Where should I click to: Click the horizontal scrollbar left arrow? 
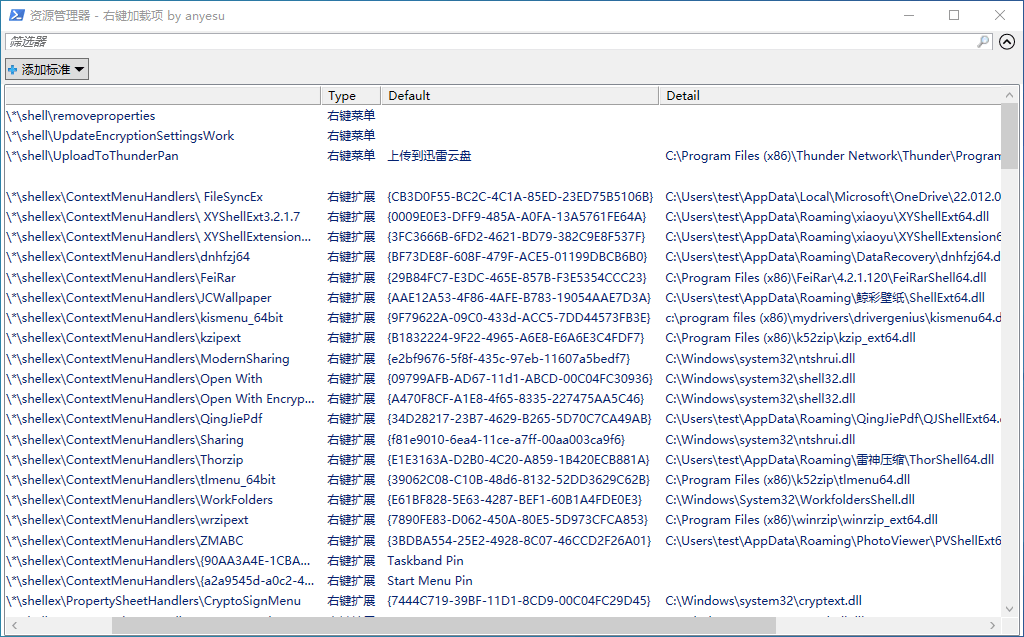14,625
